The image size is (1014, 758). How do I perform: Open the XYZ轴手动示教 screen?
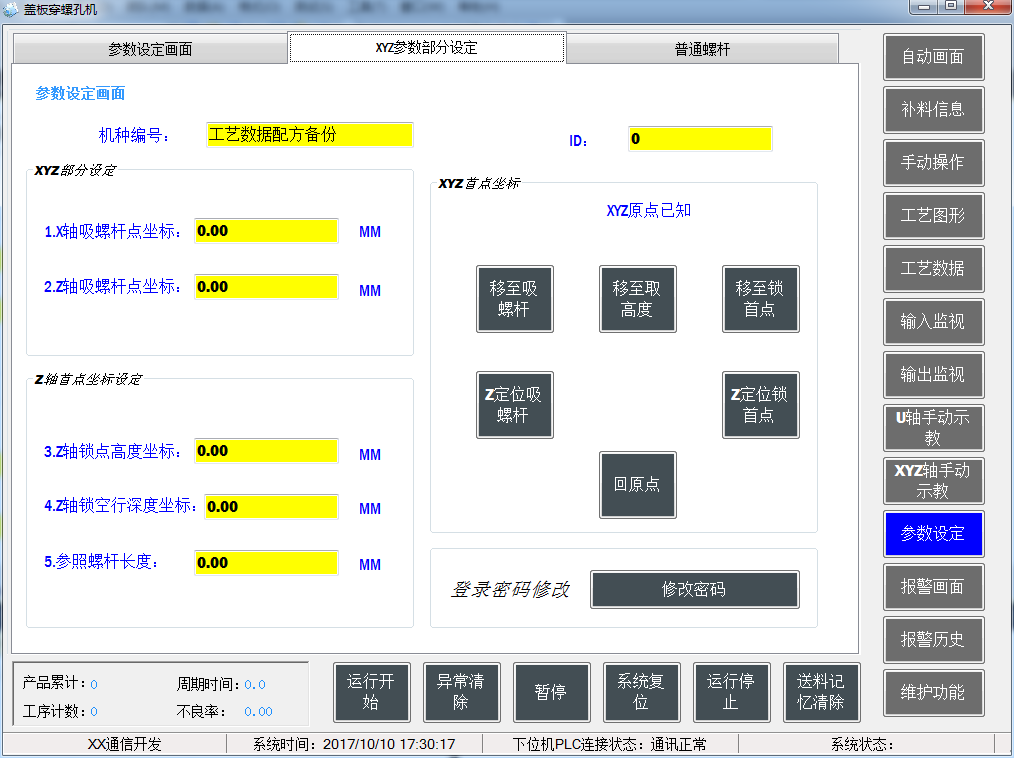pyautogui.click(x=932, y=481)
